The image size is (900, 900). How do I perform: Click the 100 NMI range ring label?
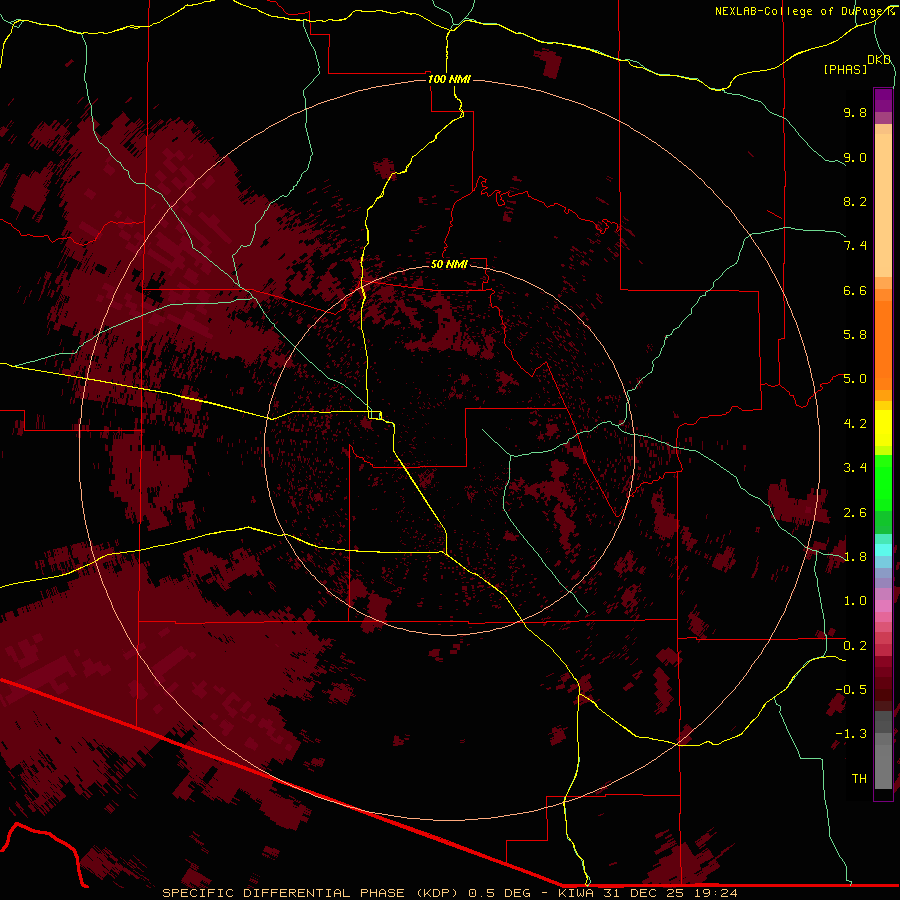[449, 79]
